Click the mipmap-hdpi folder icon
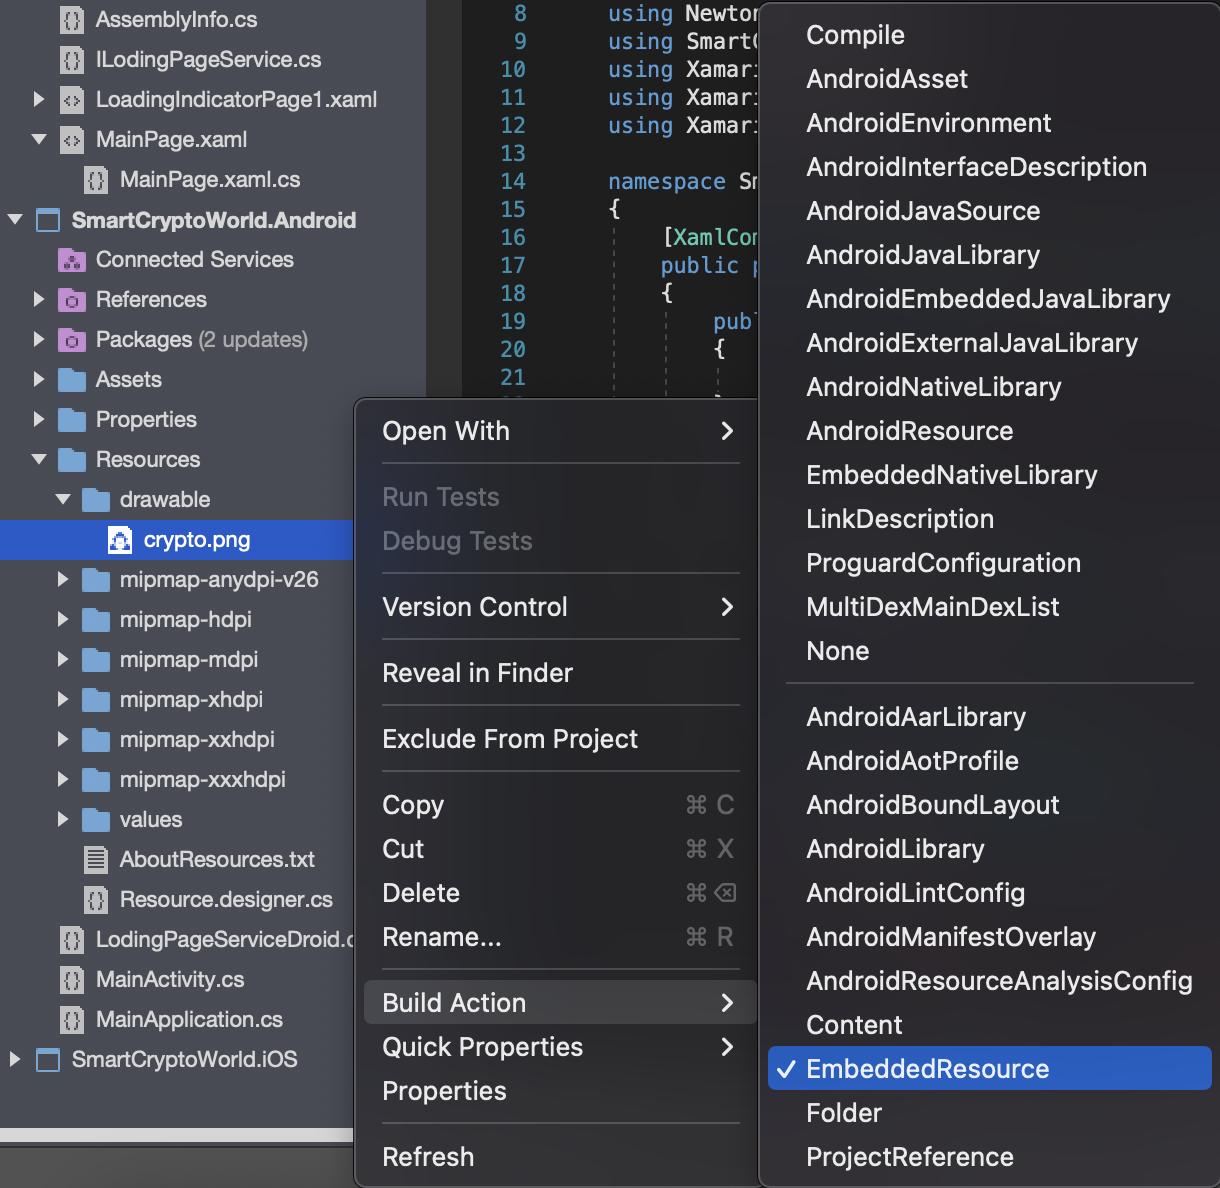1220x1188 pixels. click(95, 620)
